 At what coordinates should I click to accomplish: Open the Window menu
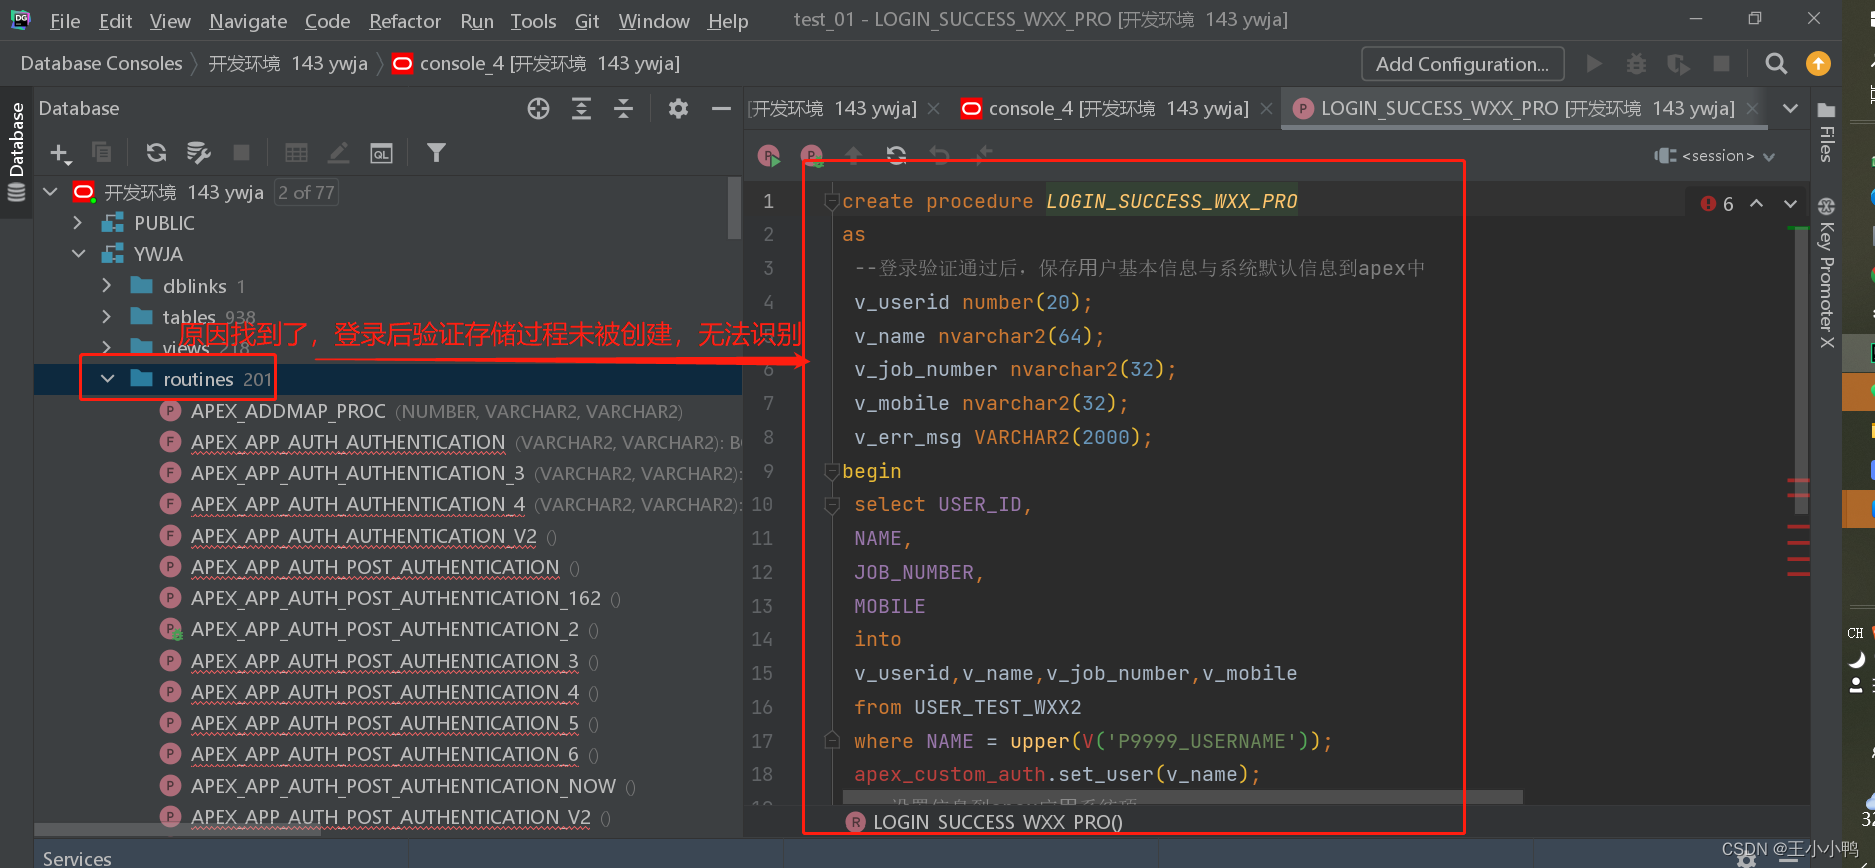click(654, 21)
